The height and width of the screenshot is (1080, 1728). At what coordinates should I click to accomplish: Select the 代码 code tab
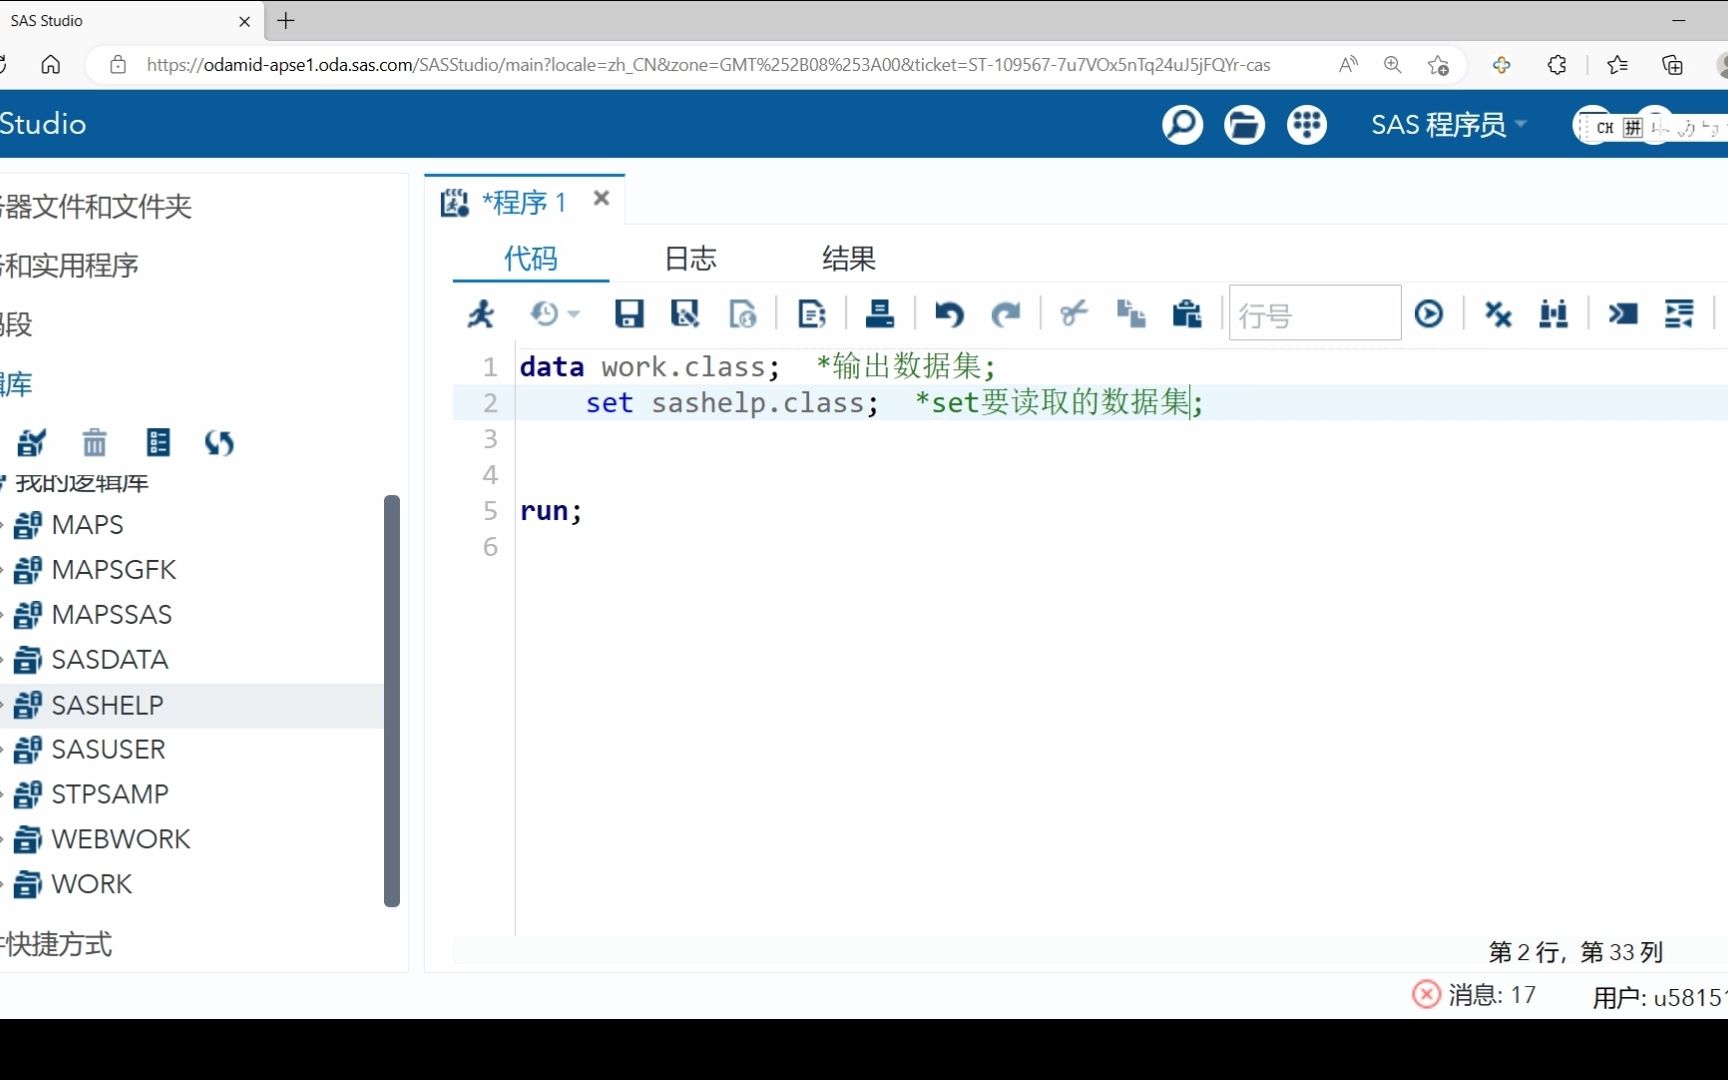click(x=531, y=259)
